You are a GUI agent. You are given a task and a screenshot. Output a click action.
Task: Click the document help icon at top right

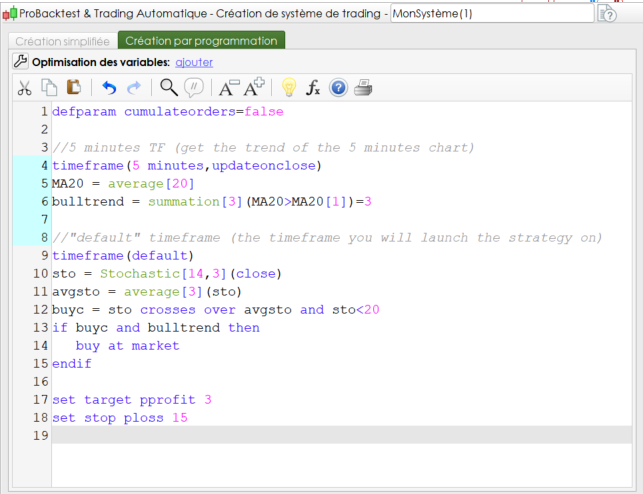click(x=608, y=14)
